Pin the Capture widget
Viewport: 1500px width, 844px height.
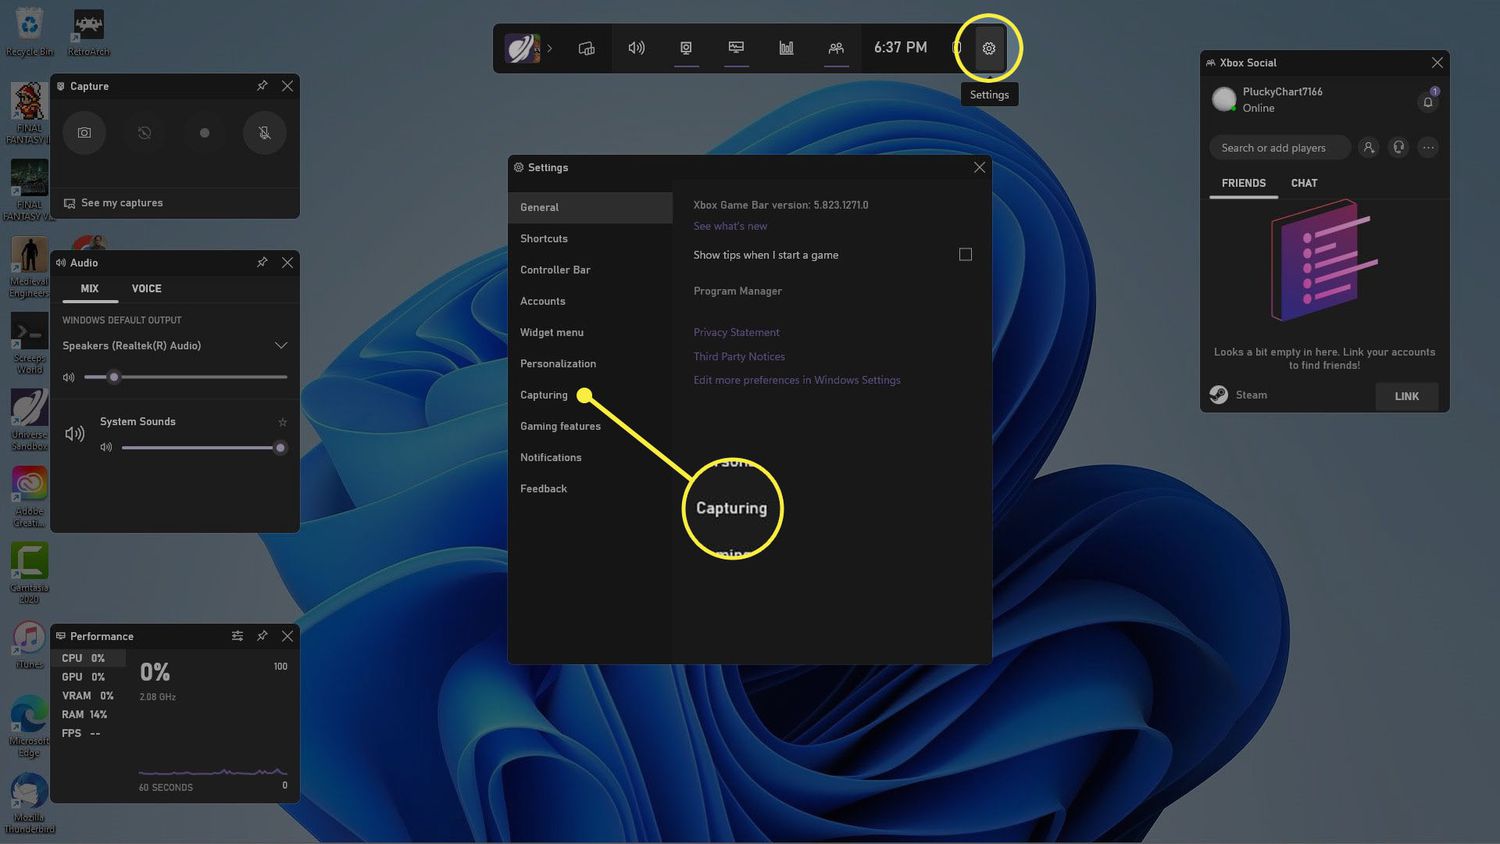point(262,86)
